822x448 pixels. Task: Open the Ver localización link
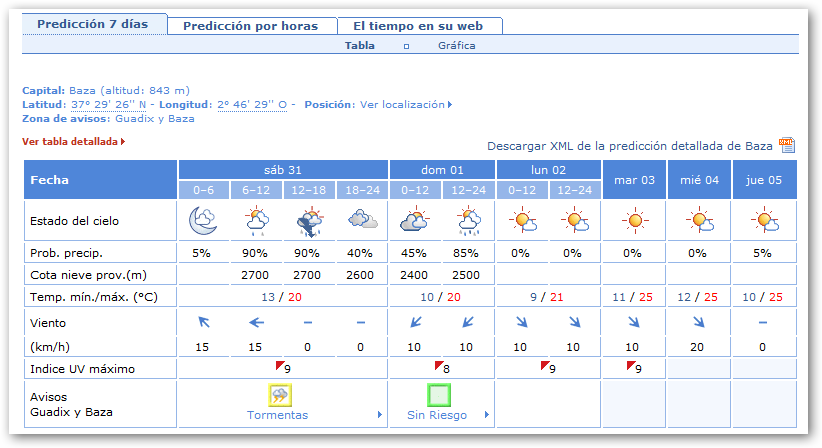[x=405, y=104]
